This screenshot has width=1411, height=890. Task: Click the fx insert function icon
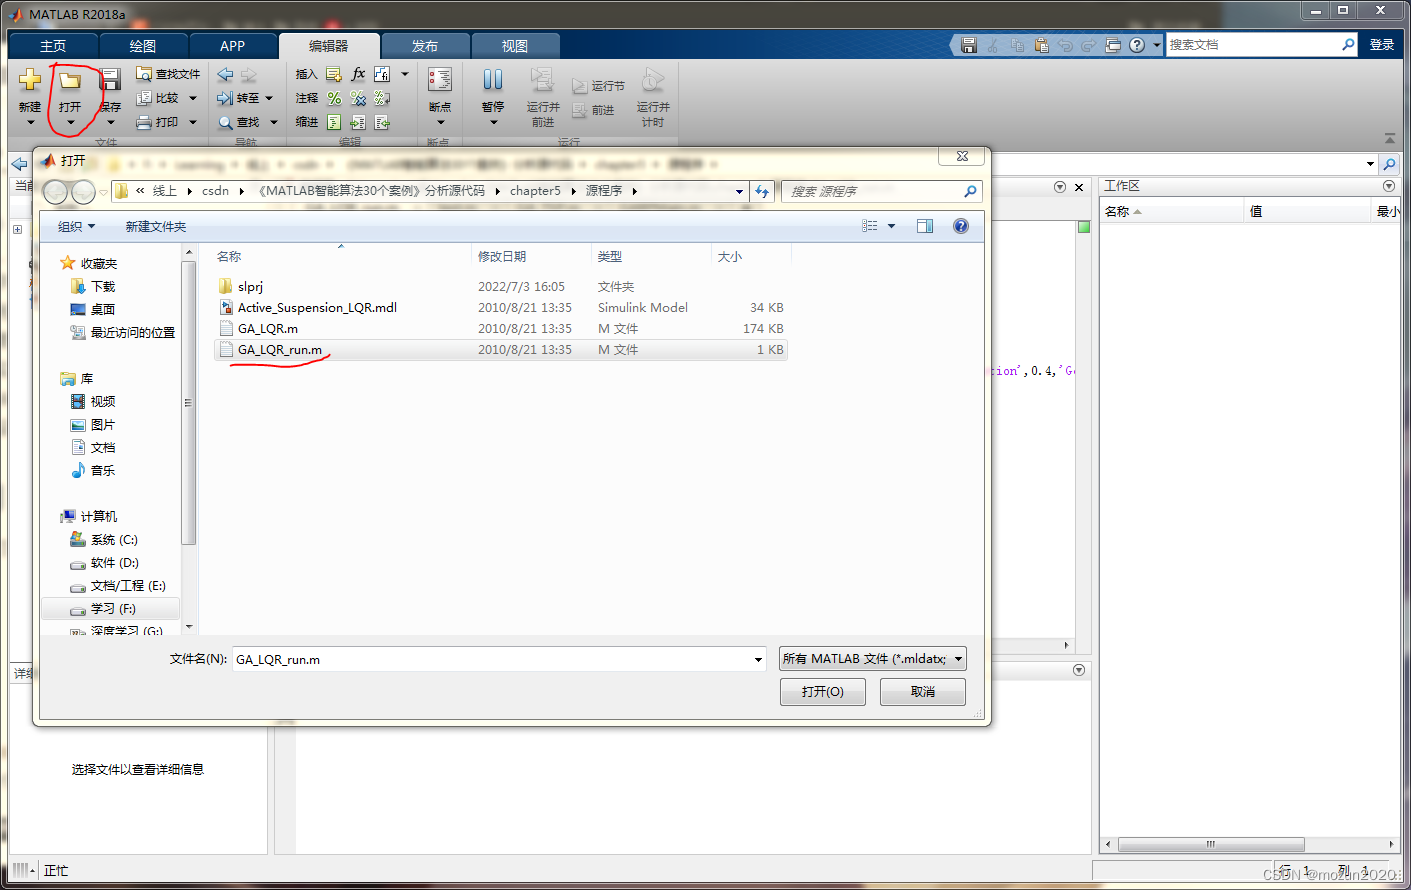[358, 74]
